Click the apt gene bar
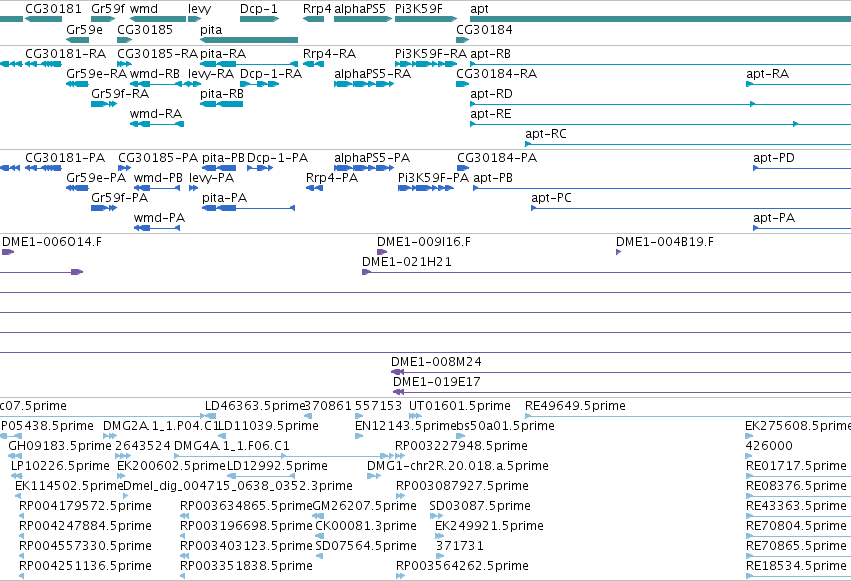Screen dimensions: 851x581 [x=661, y=19]
